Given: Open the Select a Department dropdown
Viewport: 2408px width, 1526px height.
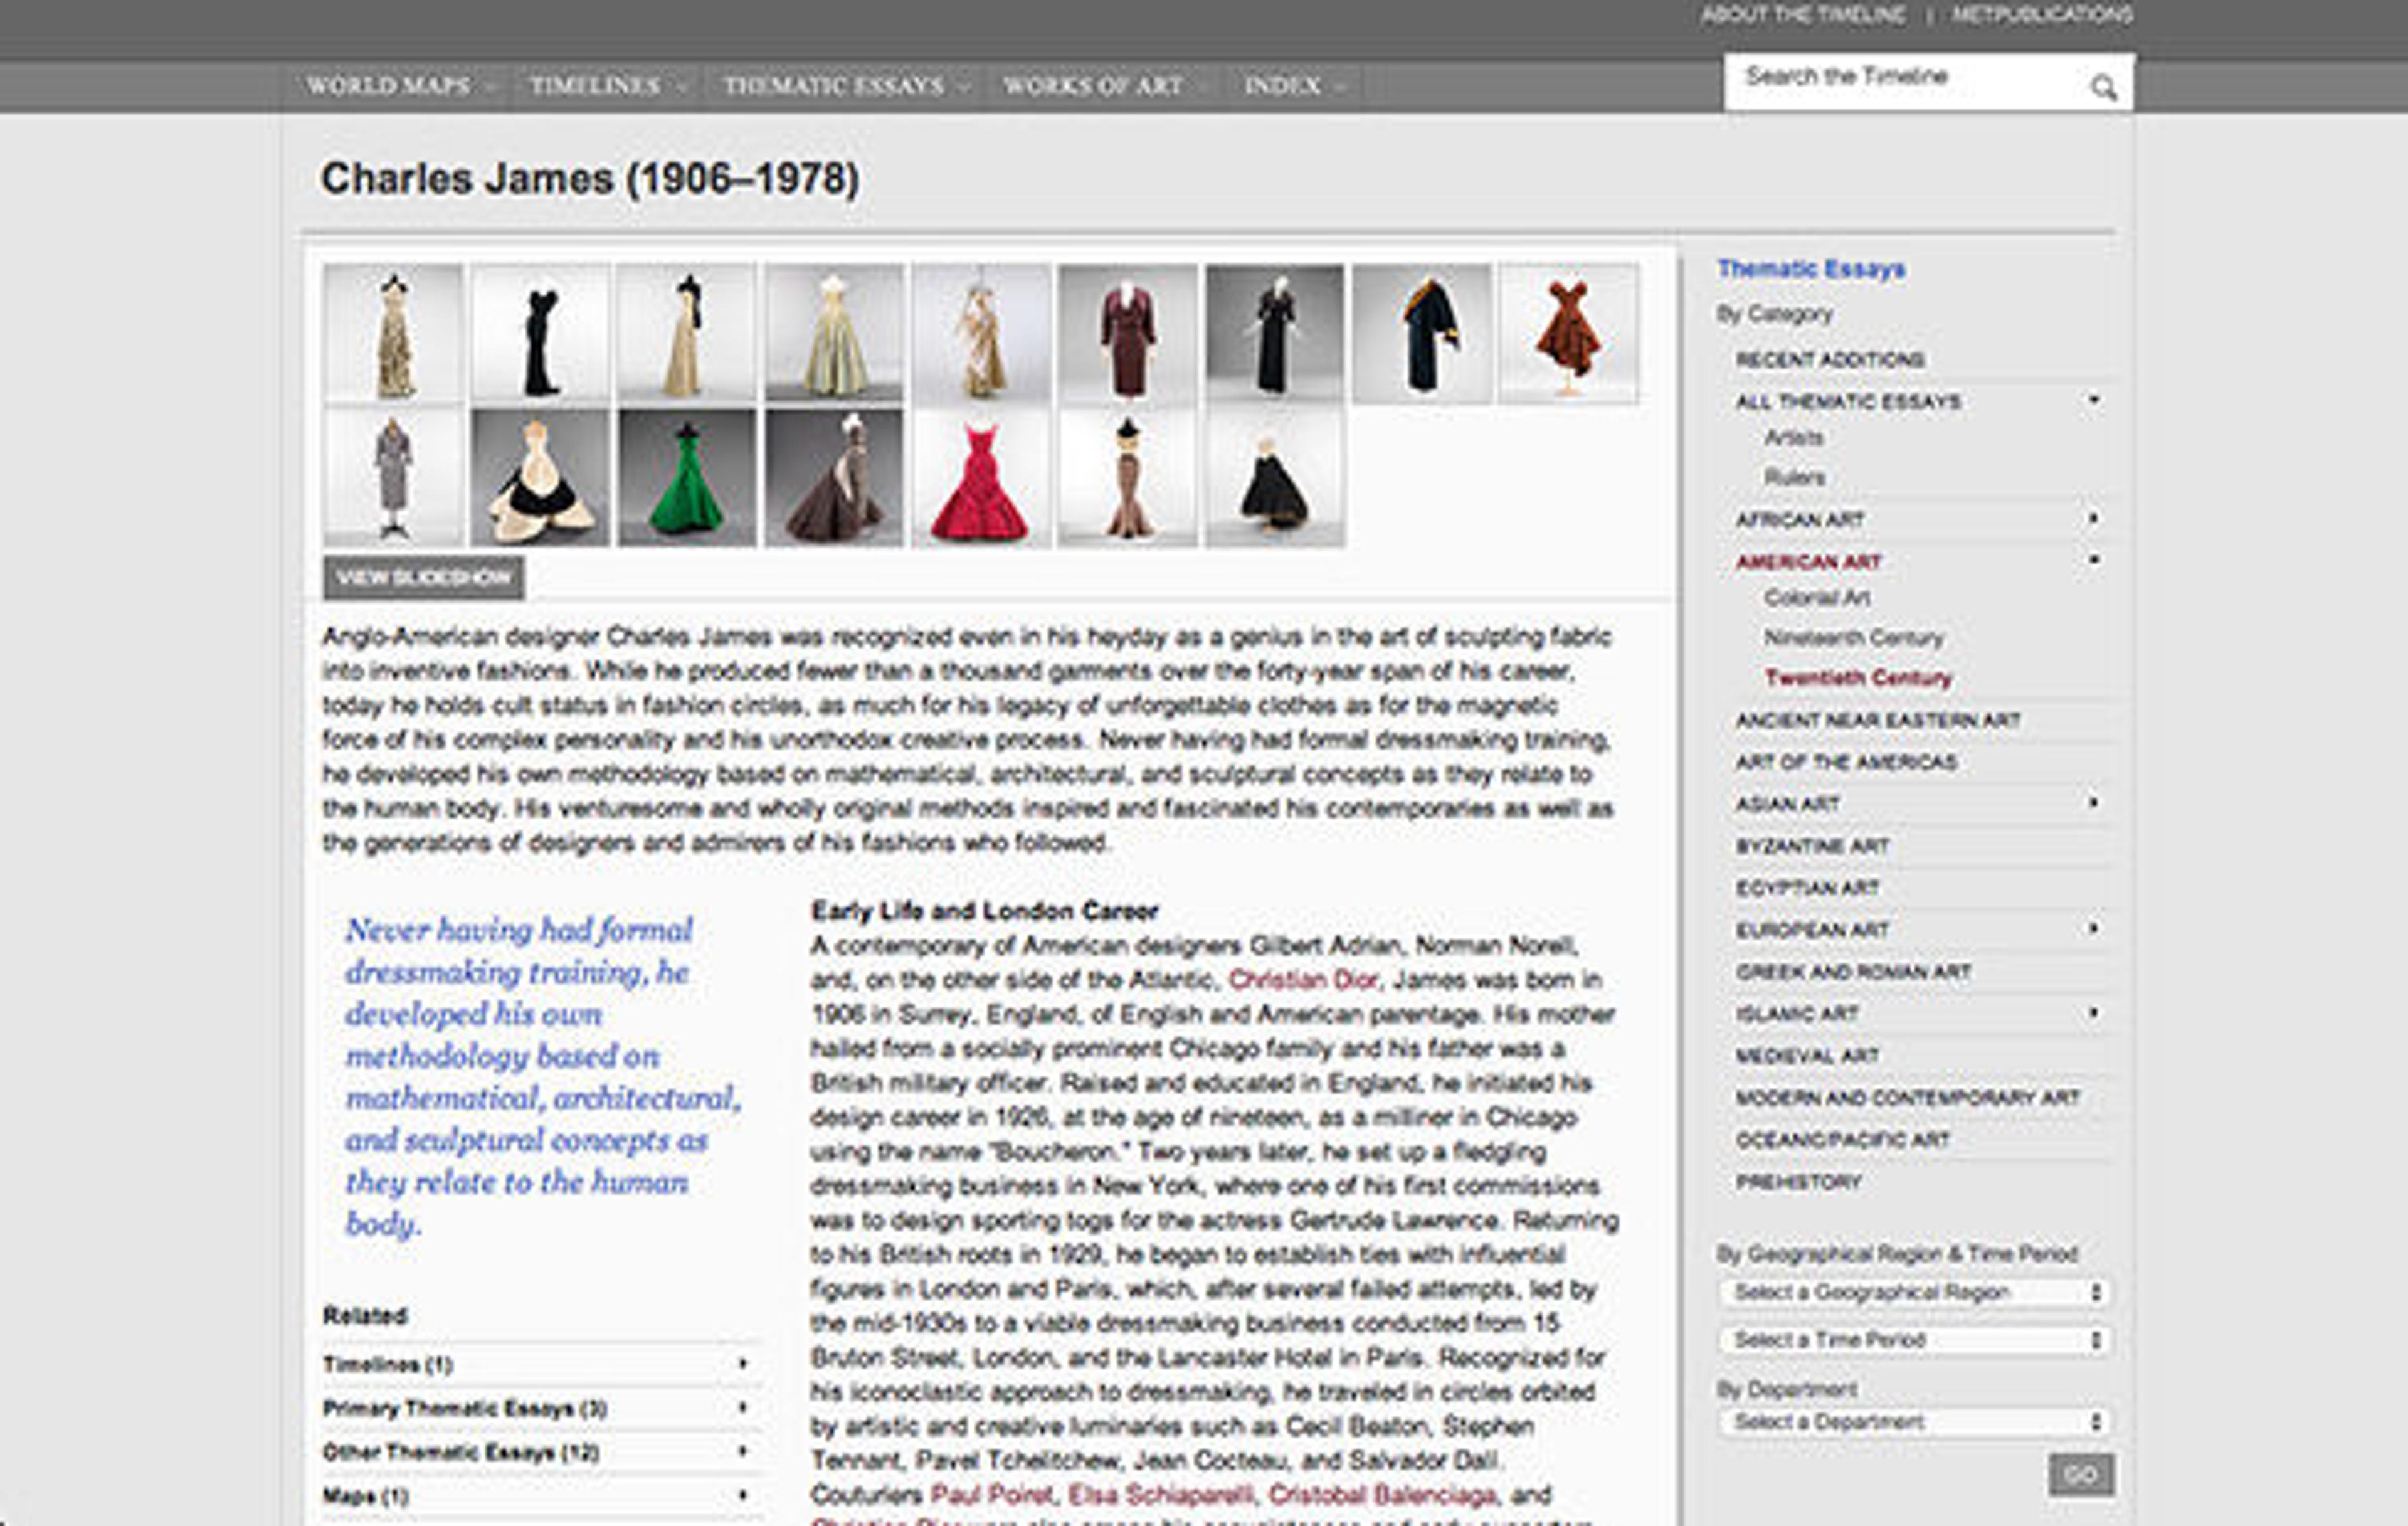Looking at the screenshot, I should 1914,1421.
